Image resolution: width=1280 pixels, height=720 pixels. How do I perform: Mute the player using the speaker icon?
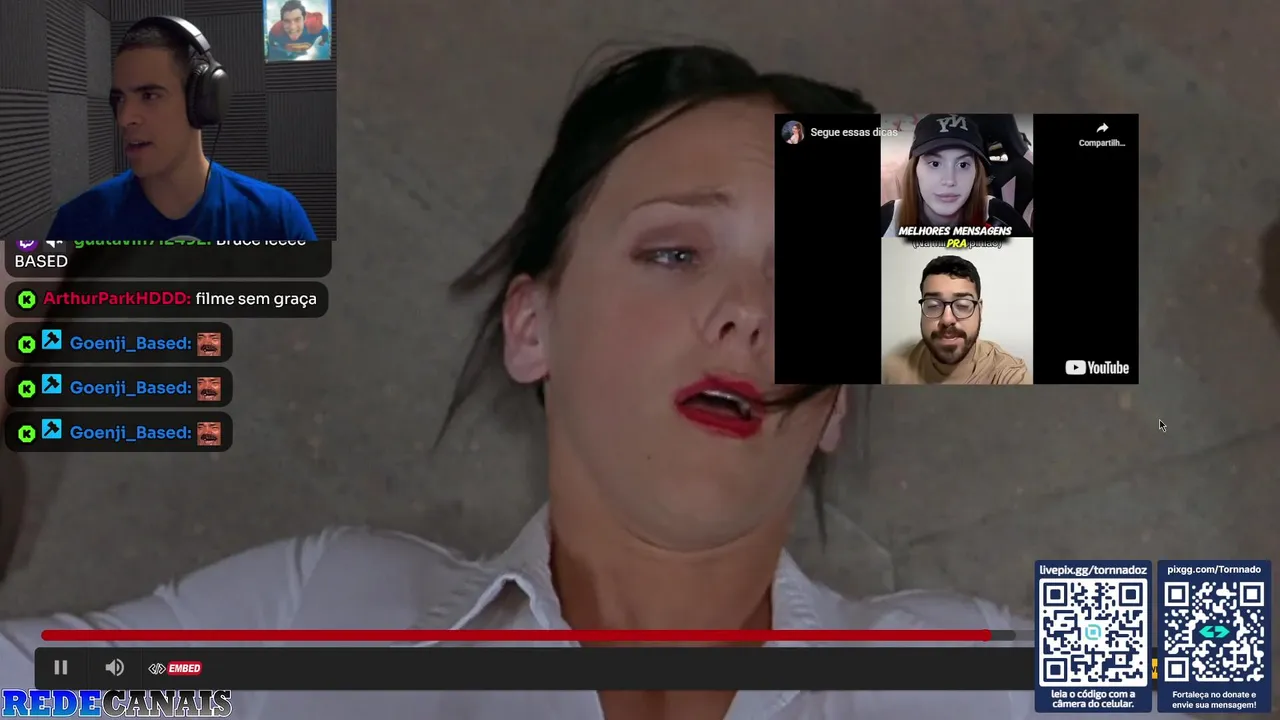(115, 668)
